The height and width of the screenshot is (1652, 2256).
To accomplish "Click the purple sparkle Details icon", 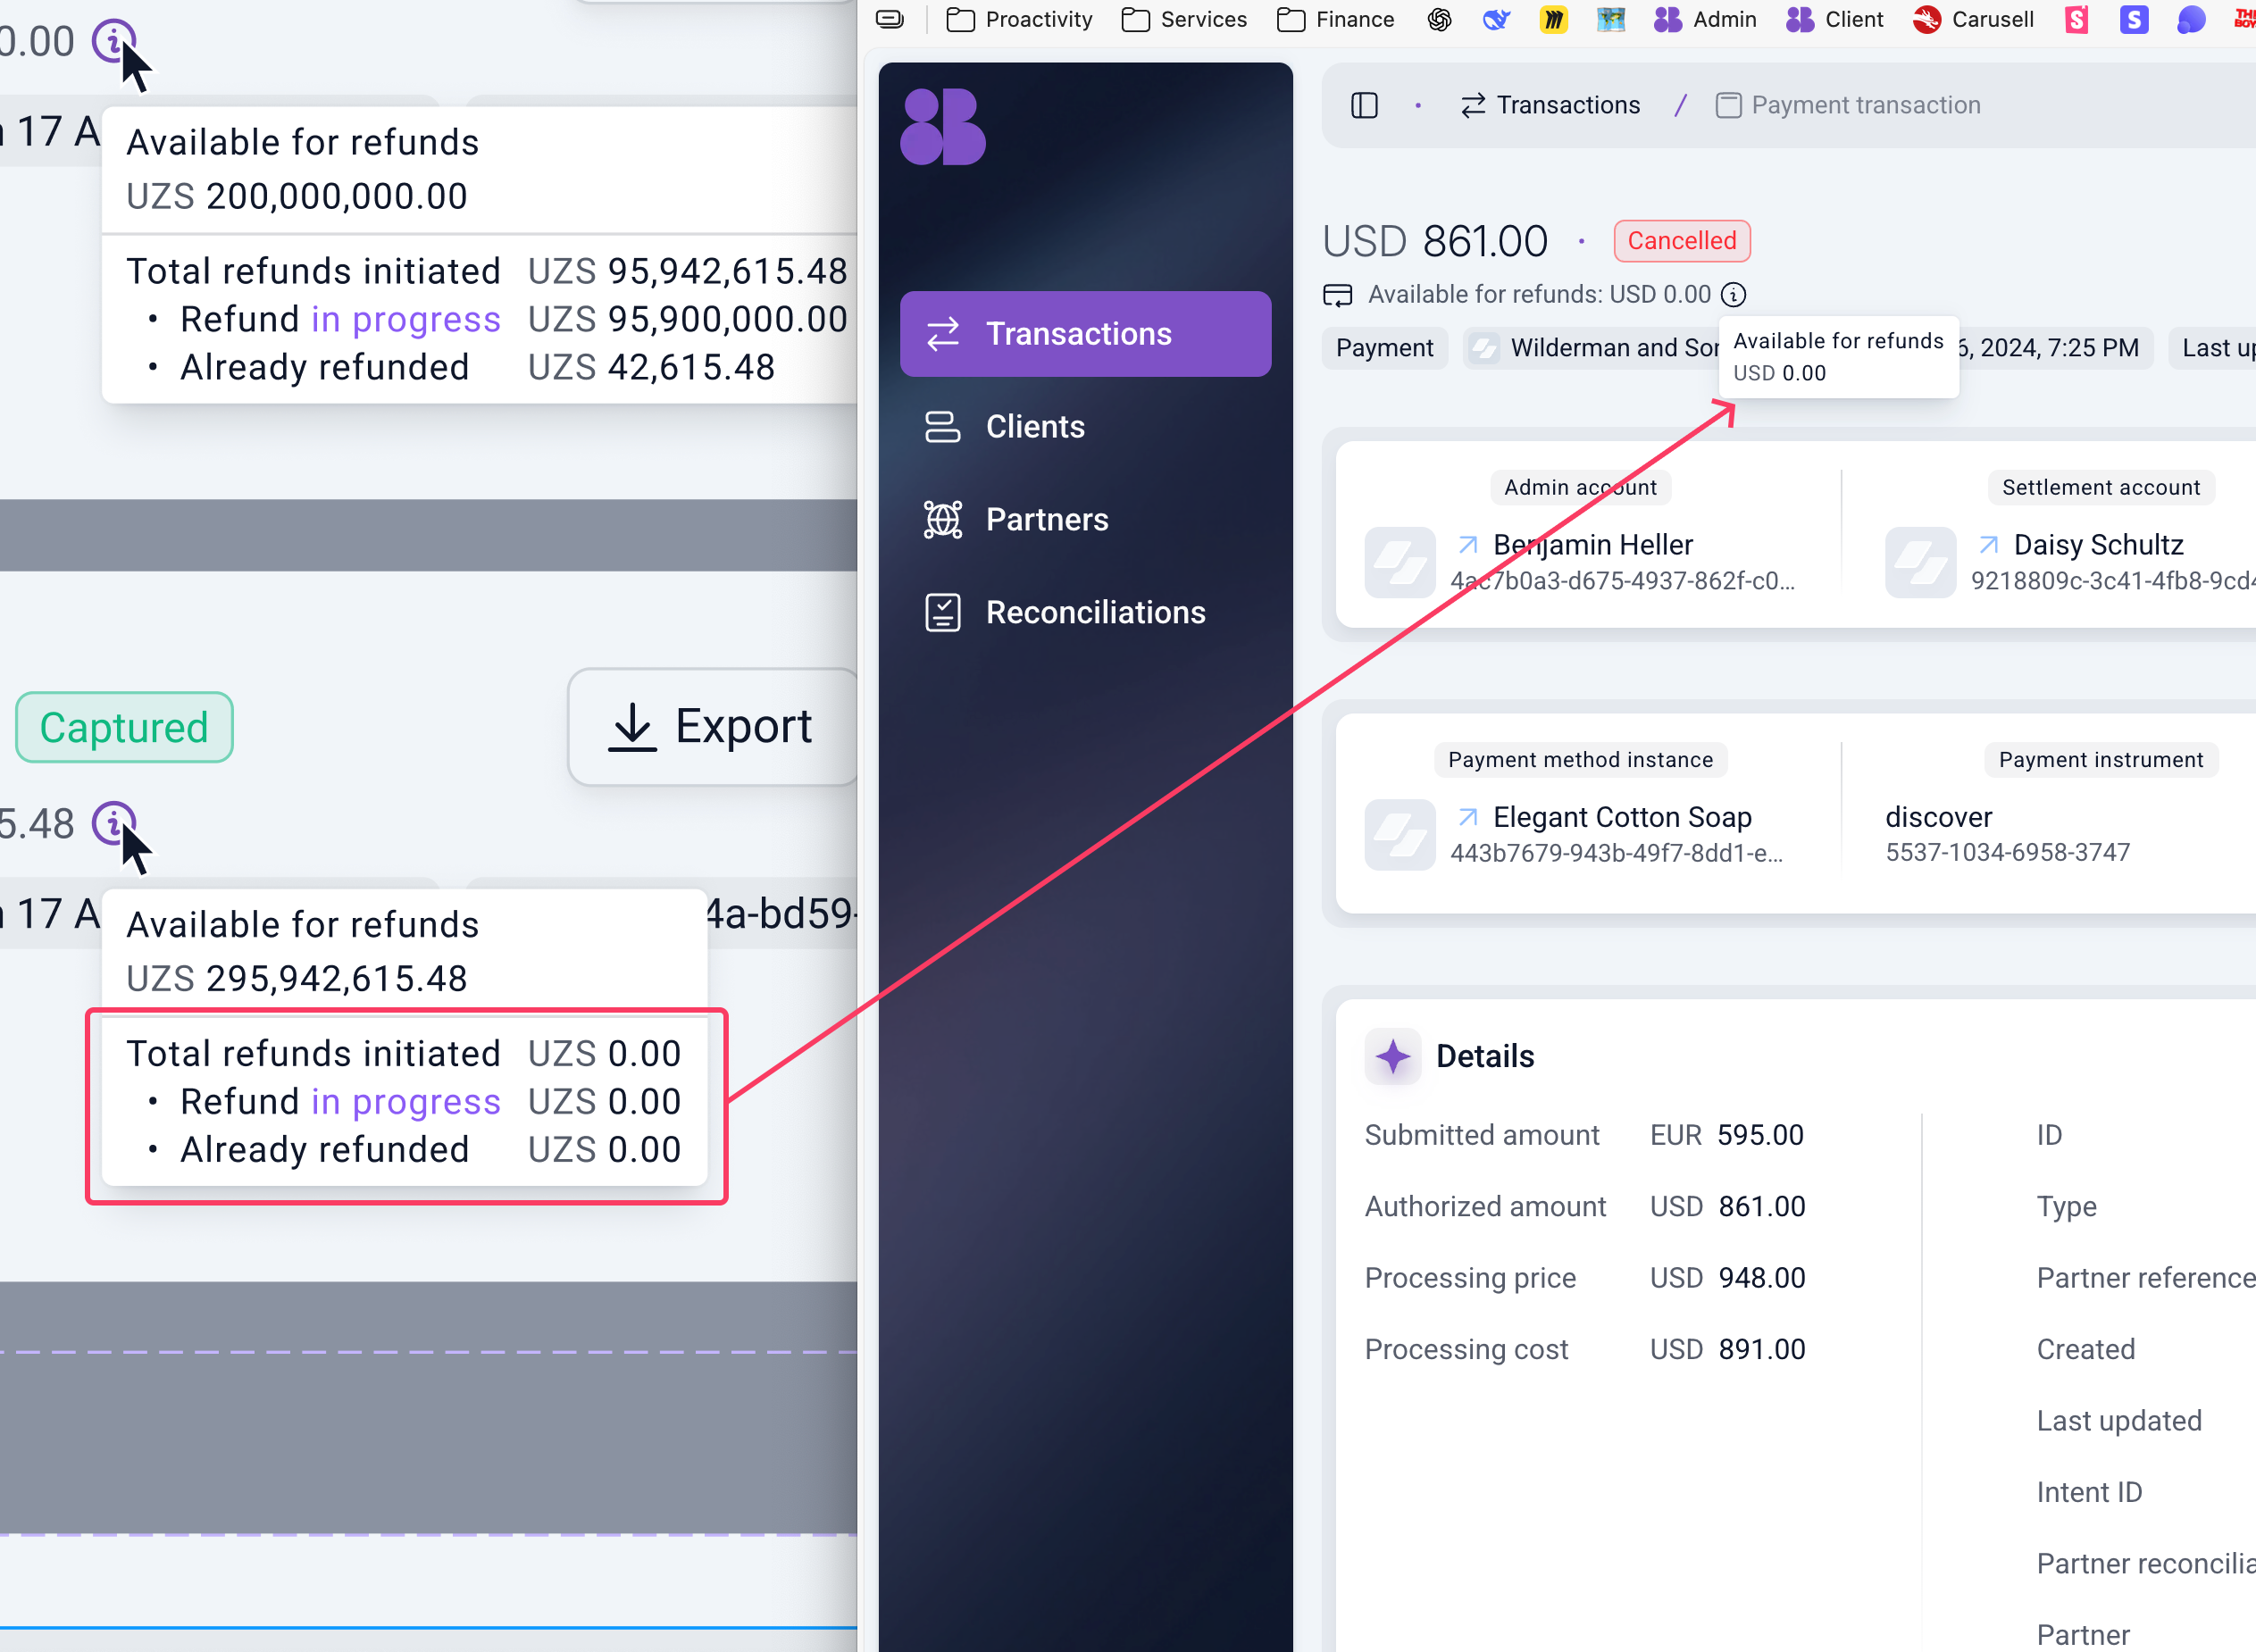I will pyautogui.click(x=1393, y=1056).
